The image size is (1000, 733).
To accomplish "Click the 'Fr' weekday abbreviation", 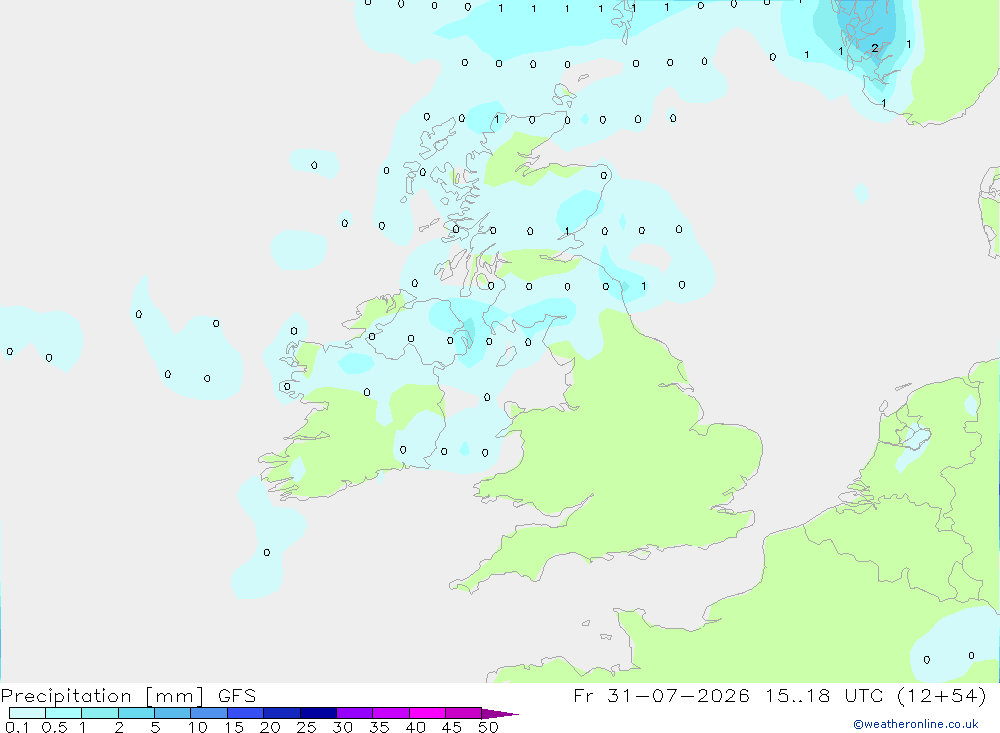I will [583, 695].
